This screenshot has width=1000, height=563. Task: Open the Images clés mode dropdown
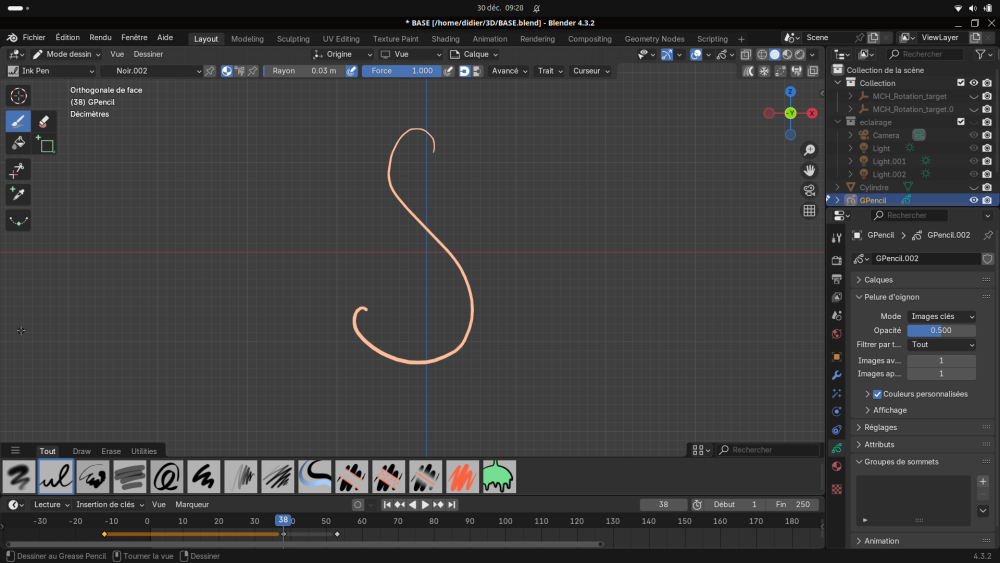coord(942,316)
